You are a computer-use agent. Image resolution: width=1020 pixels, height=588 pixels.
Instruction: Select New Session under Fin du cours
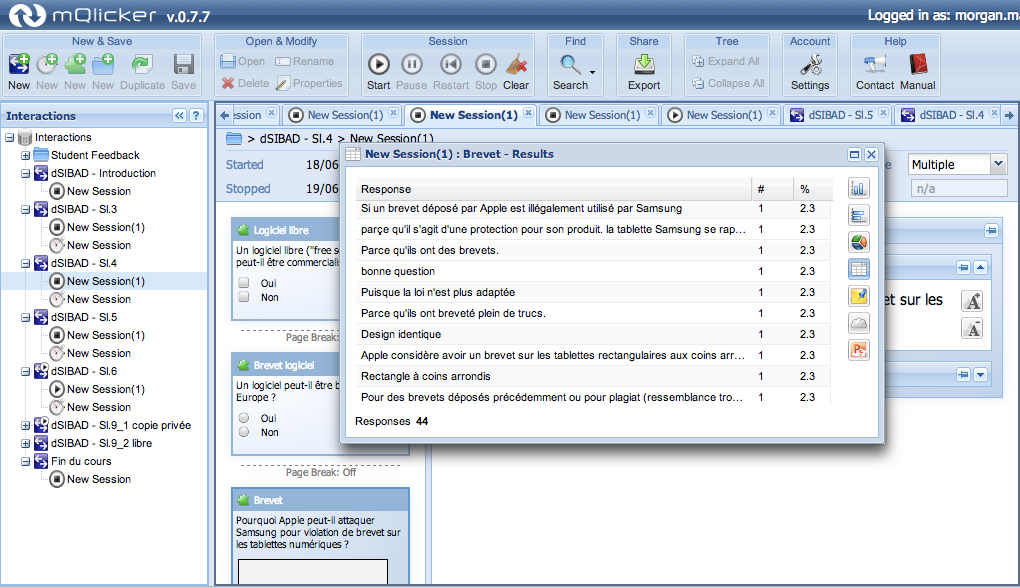98,479
